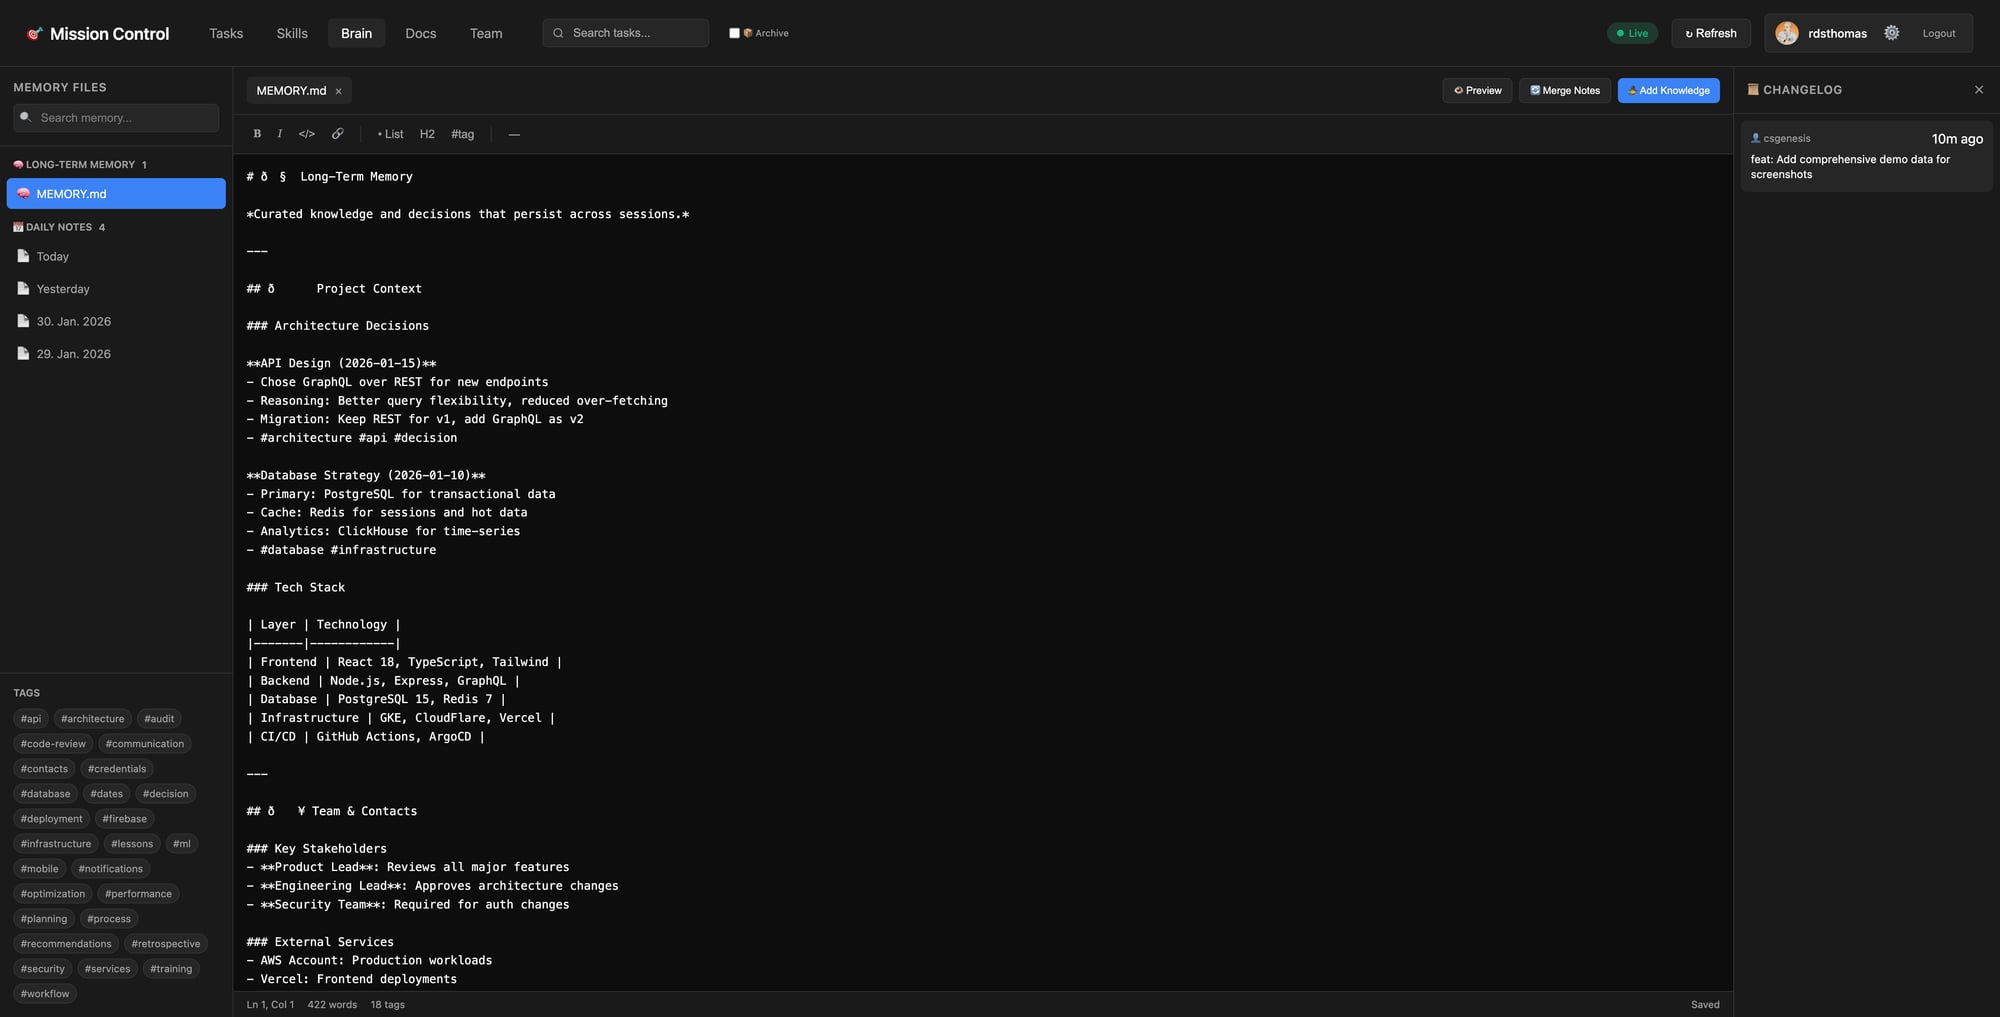This screenshot has height=1017, width=2000.
Task: Insert a #tag from the toolbar
Action: [x=462, y=134]
